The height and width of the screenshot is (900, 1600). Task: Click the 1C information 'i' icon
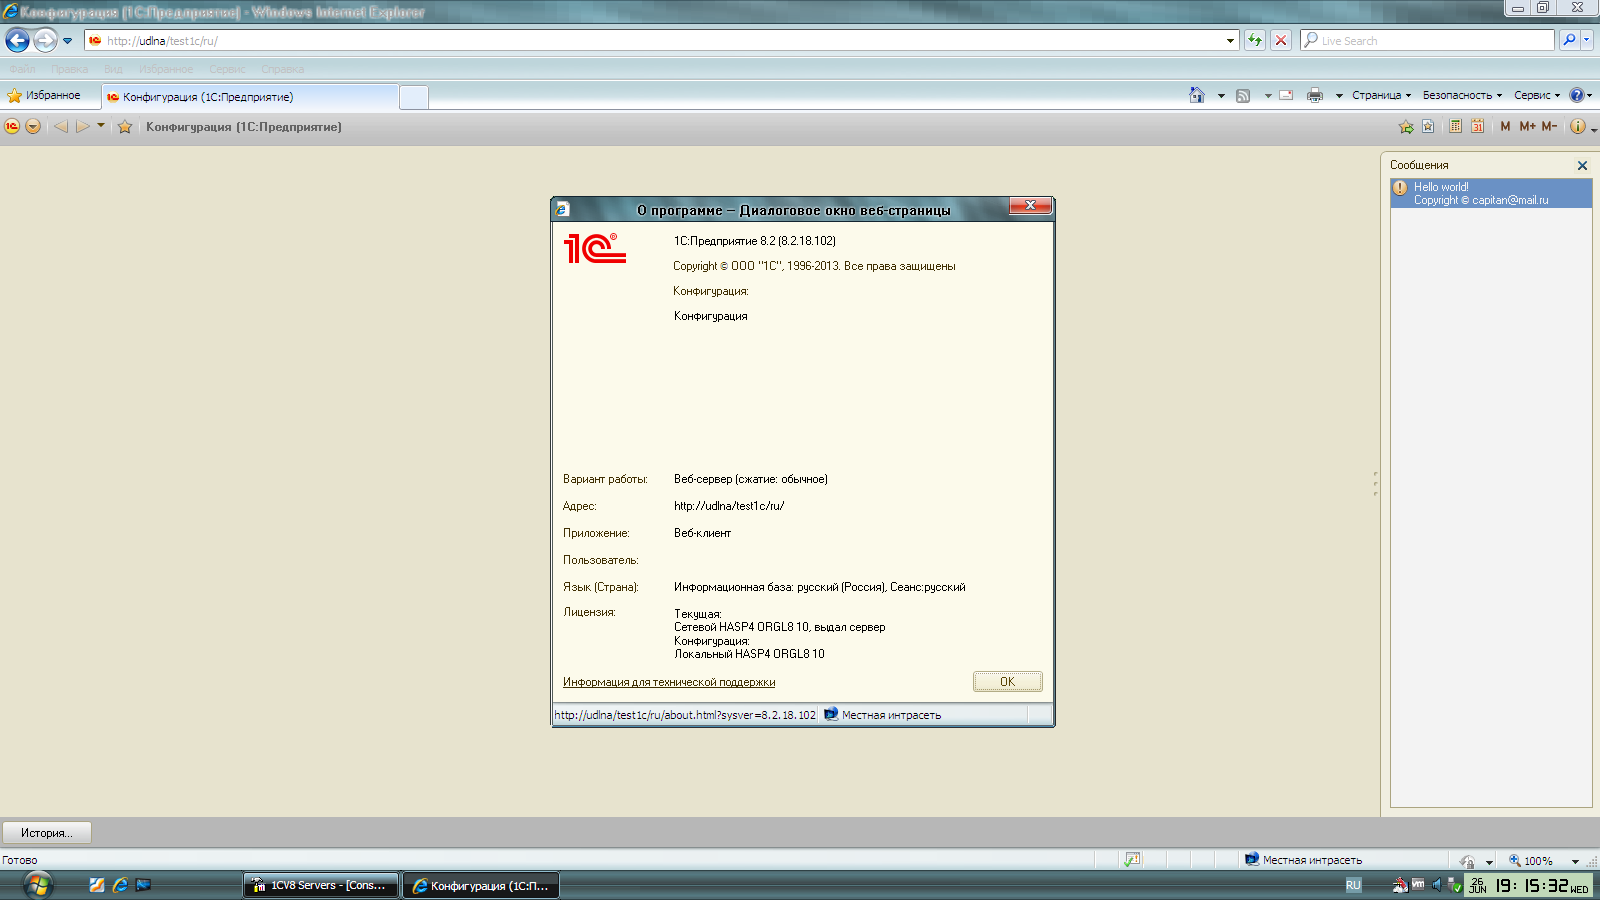(x=1577, y=127)
